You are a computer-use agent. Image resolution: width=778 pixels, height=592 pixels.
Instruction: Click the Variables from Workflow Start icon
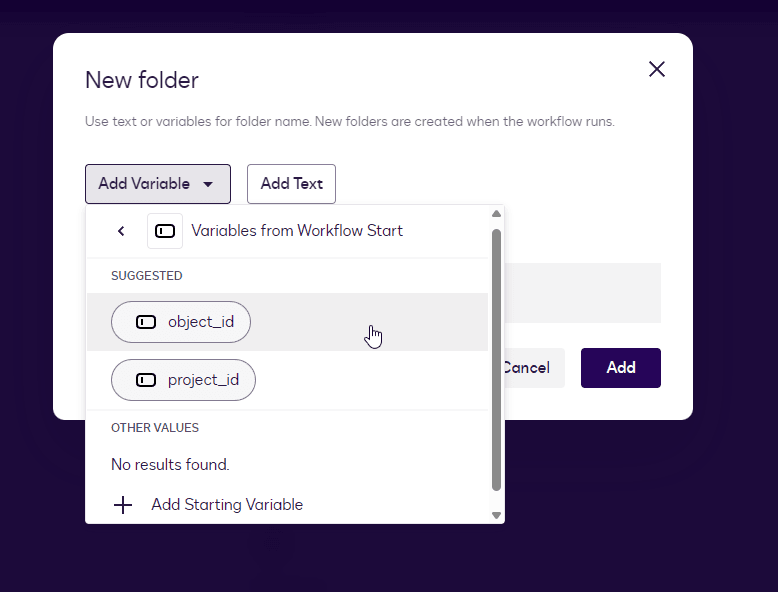[165, 231]
